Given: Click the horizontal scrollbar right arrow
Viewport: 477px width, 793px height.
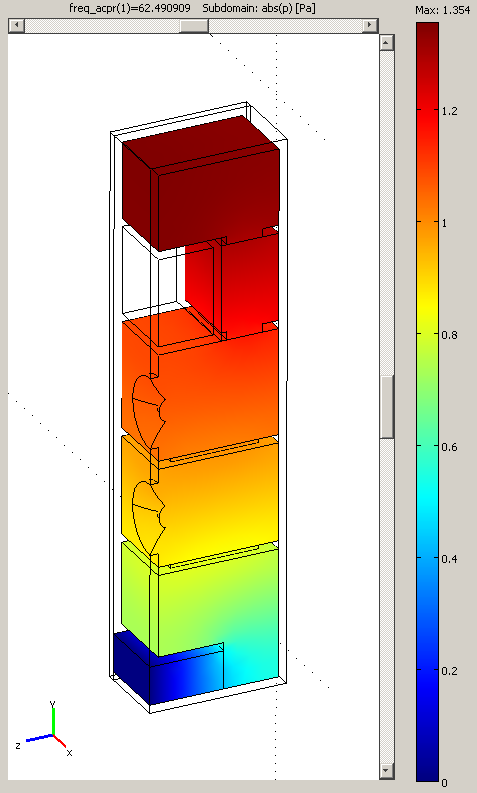Looking at the screenshot, I should (x=370, y=25).
